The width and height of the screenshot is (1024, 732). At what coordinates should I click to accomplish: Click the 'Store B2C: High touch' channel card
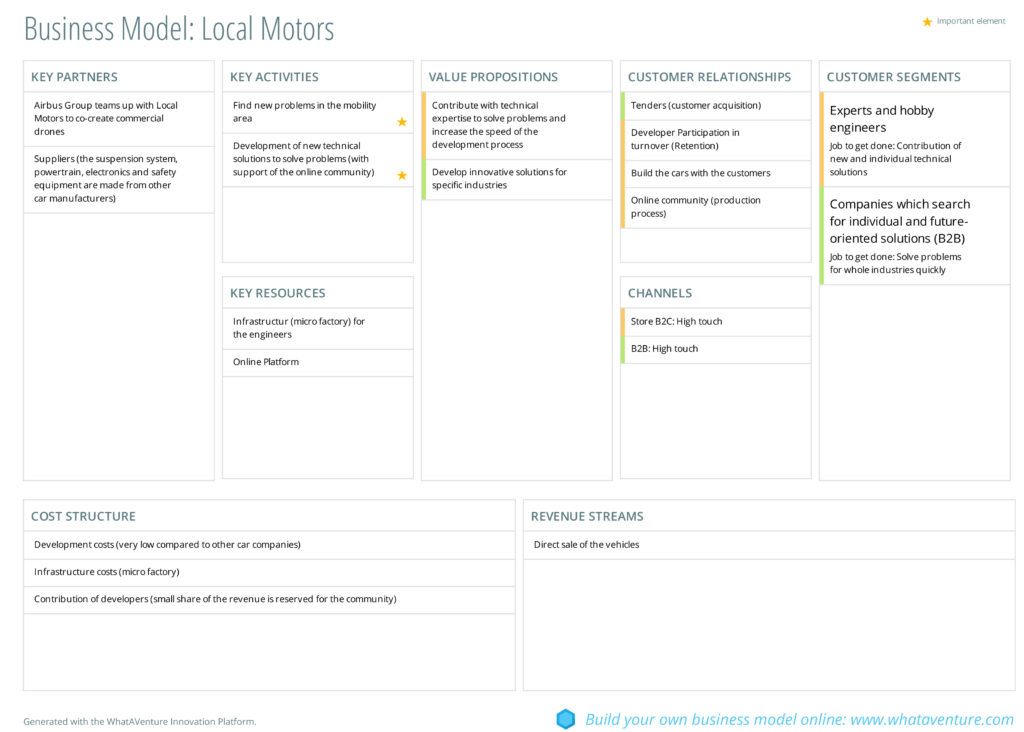click(716, 322)
